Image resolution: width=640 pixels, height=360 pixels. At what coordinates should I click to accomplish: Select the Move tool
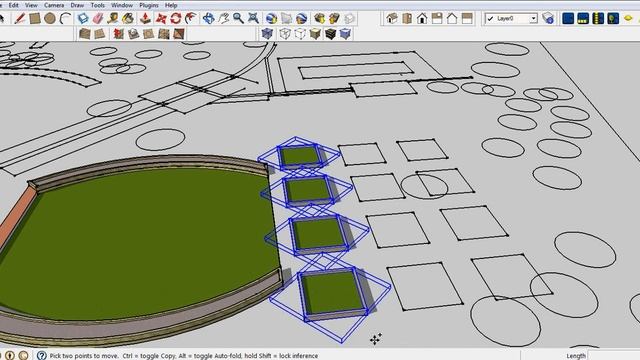pos(161,18)
